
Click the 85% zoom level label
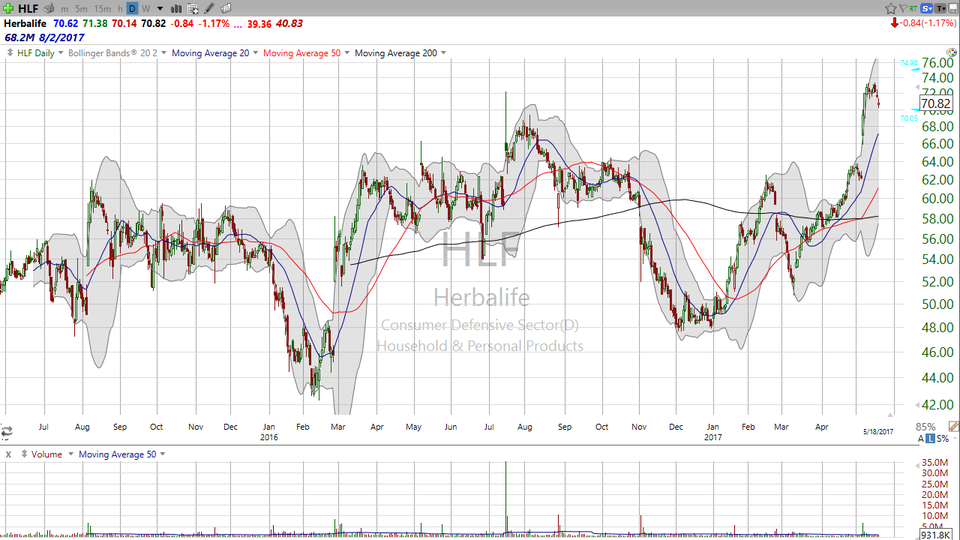[926, 427]
